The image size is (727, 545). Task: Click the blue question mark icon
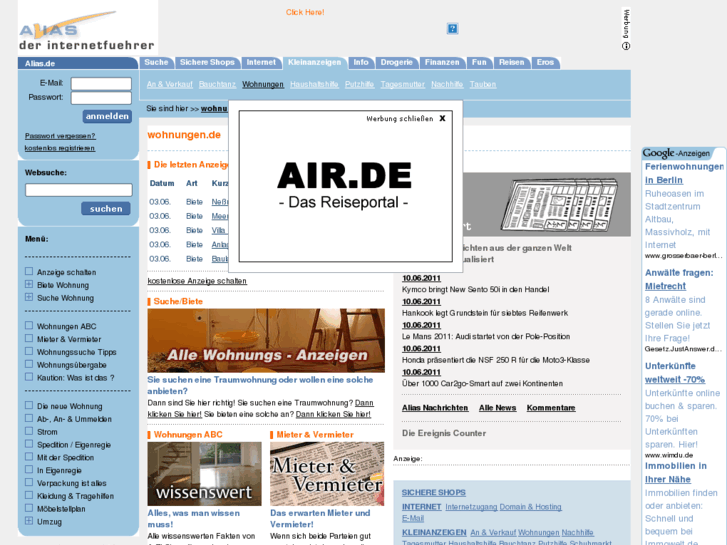(453, 29)
